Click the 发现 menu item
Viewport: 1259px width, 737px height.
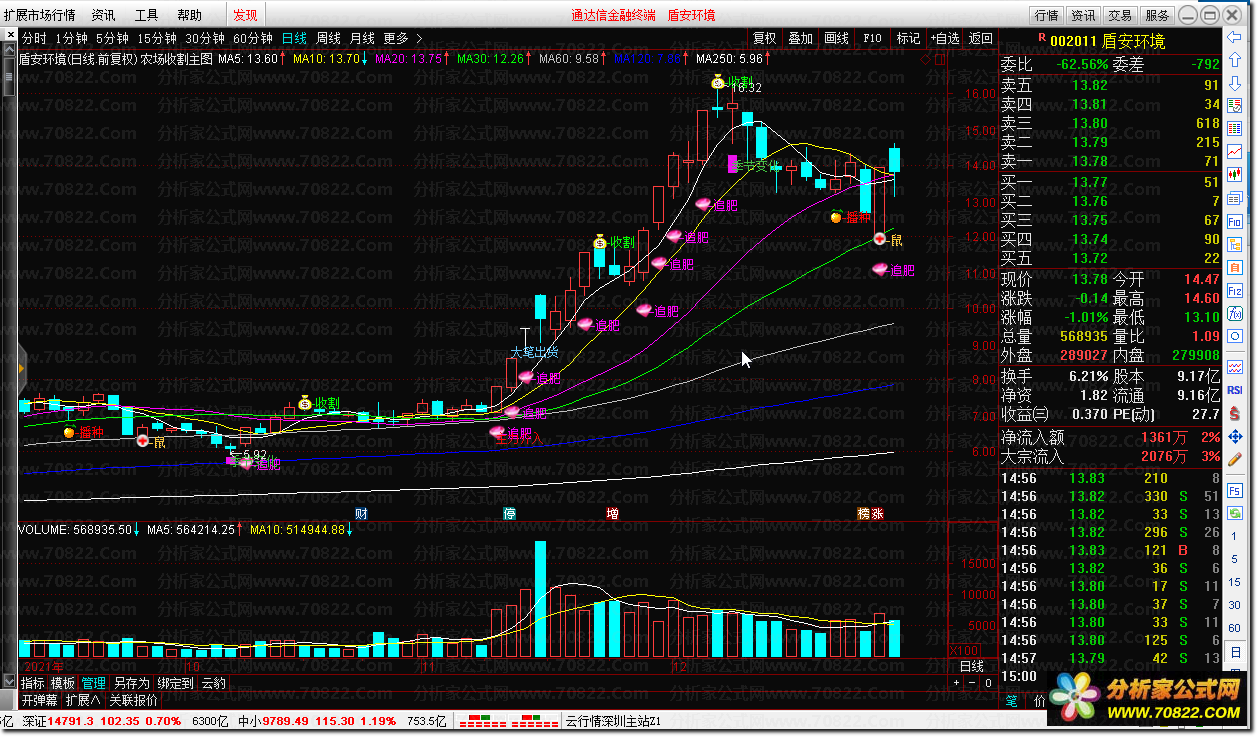[x=245, y=15]
